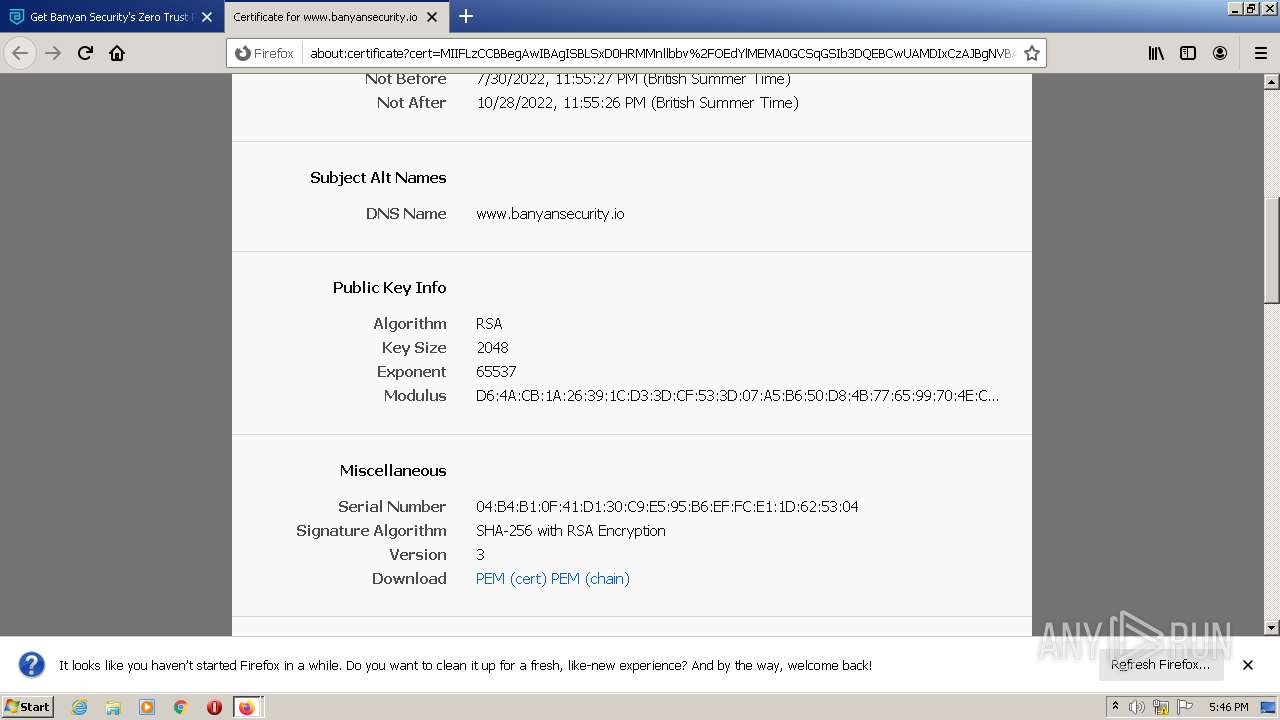
Task: Click the taskbar clock 5:46 PM
Action: pyautogui.click(x=1228, y=707)
